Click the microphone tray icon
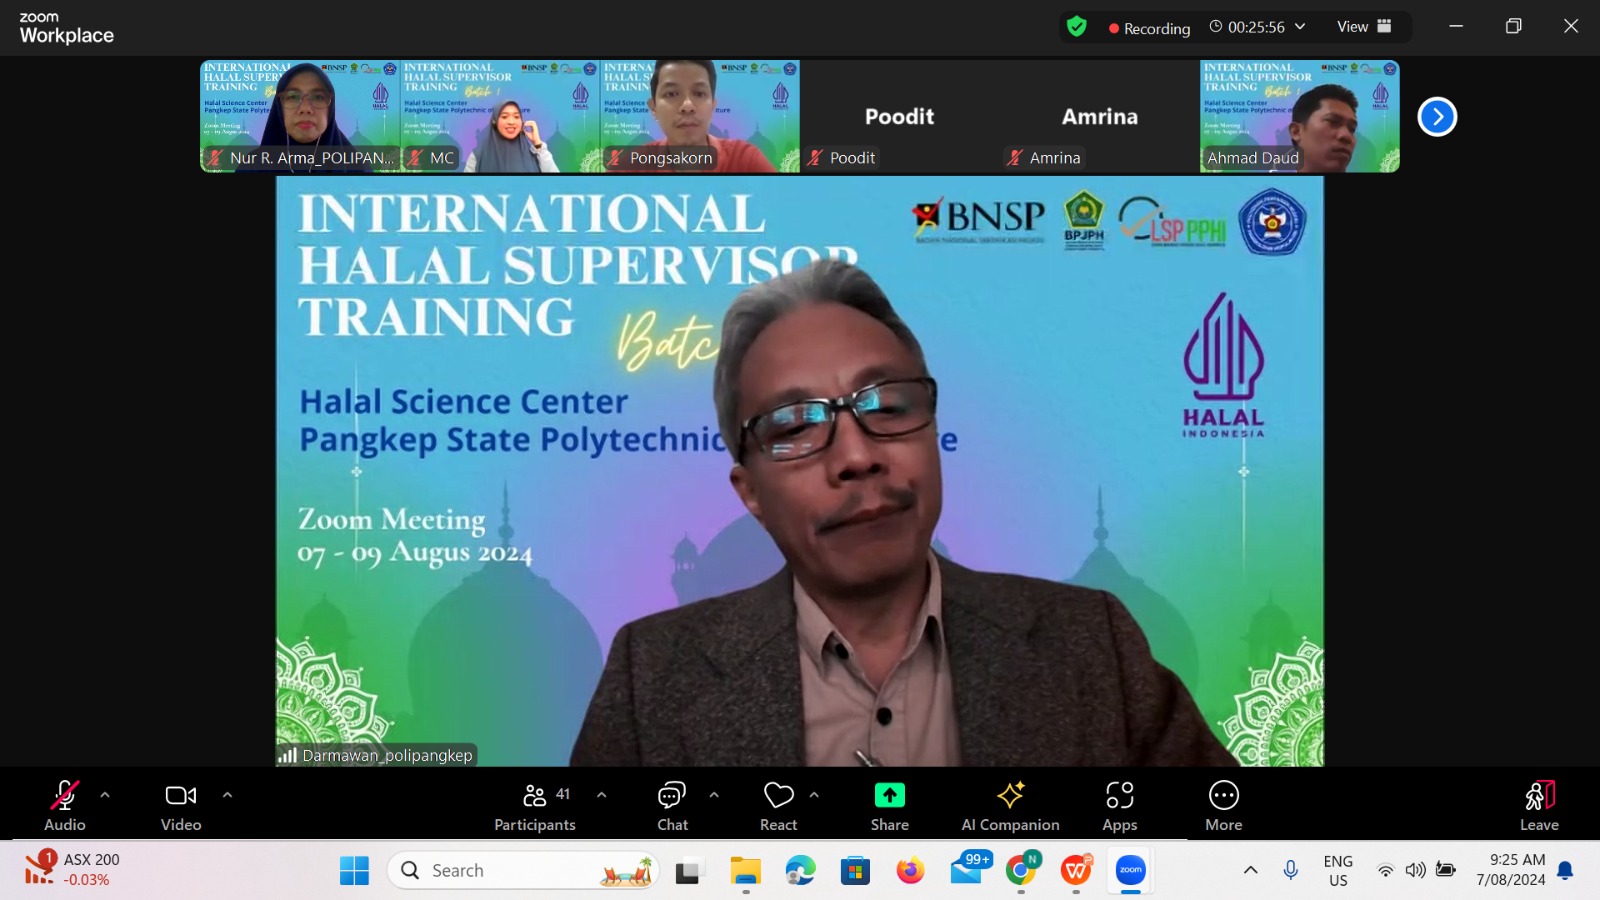This screenshot has width=1600, height=900. click(1291, 870)
